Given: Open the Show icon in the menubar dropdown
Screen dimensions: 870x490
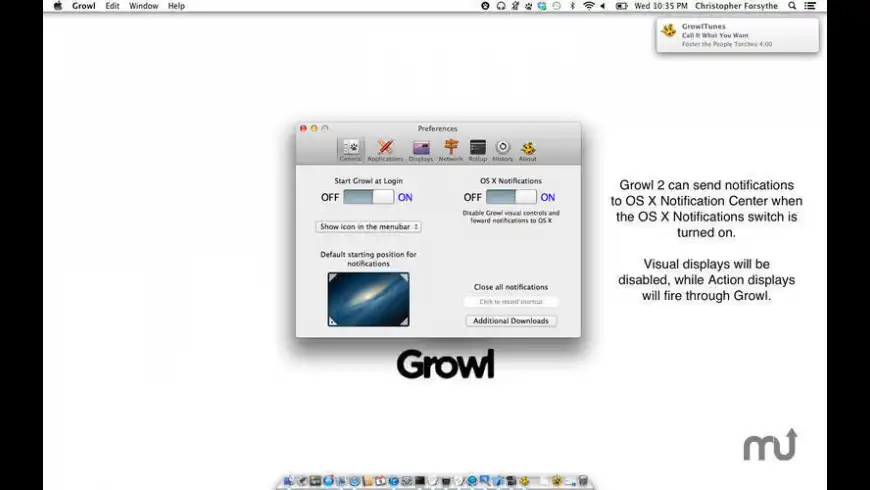Looking at the screenshot, I should click(368, 226).
